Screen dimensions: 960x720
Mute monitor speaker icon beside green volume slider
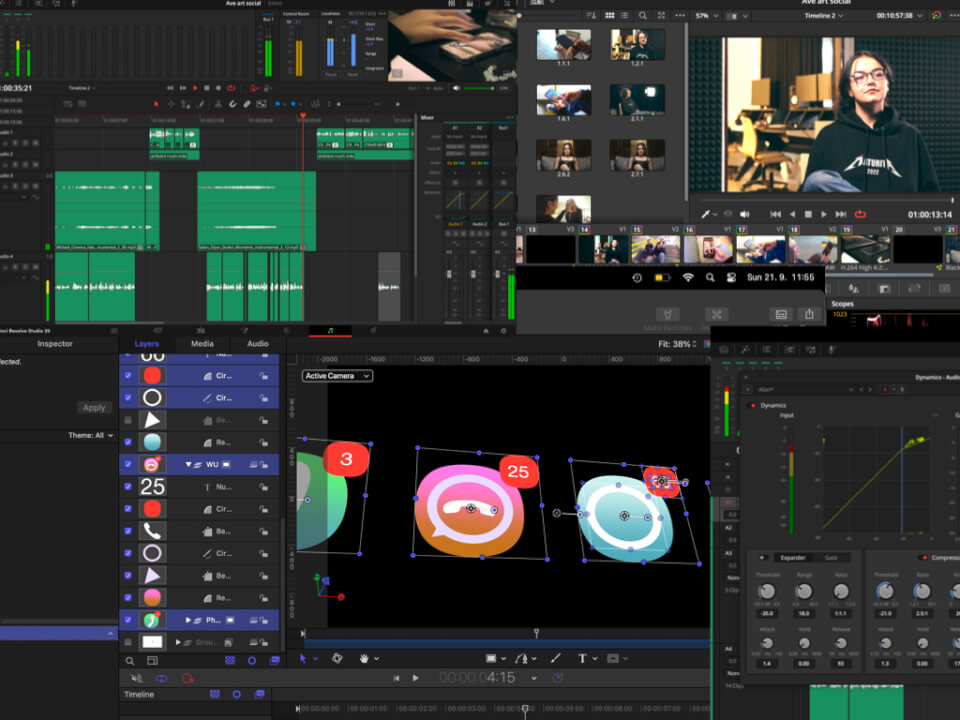click(x=456, y=88)
